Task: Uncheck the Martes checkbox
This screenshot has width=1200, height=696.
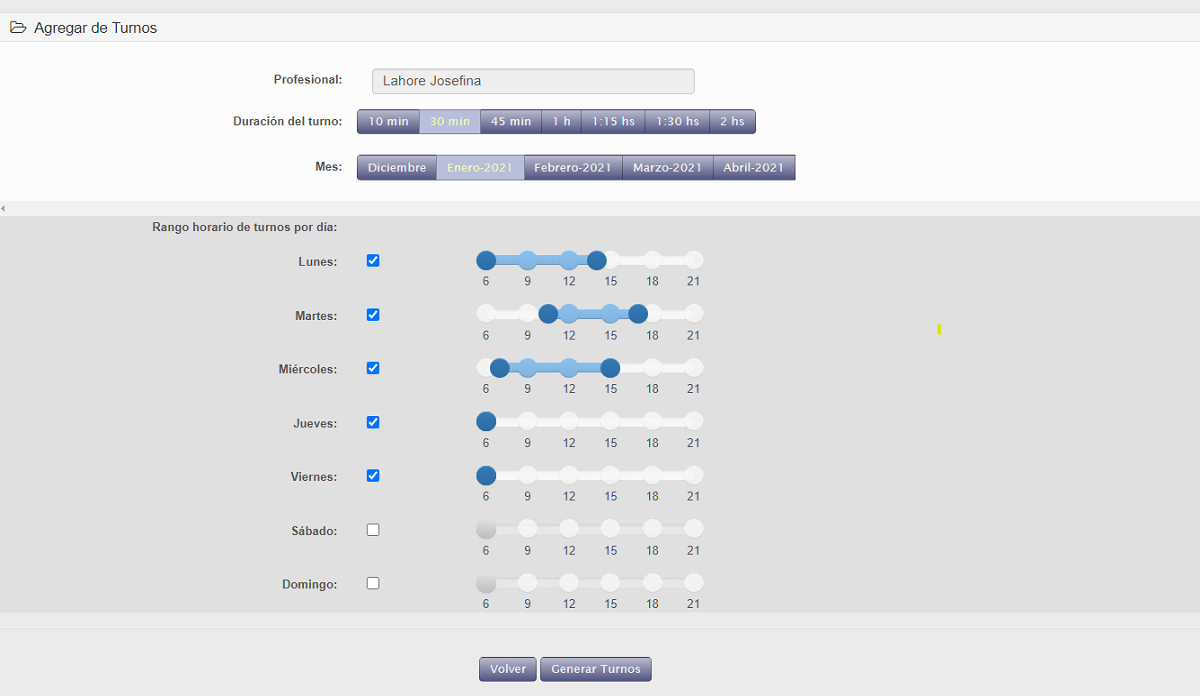Action: click(373, 315)
